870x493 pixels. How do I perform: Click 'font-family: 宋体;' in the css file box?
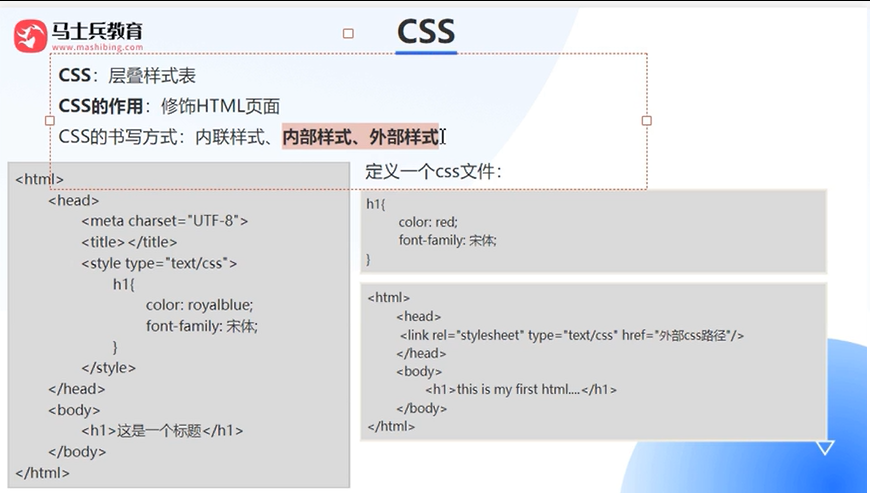click(x=447, y=241)
